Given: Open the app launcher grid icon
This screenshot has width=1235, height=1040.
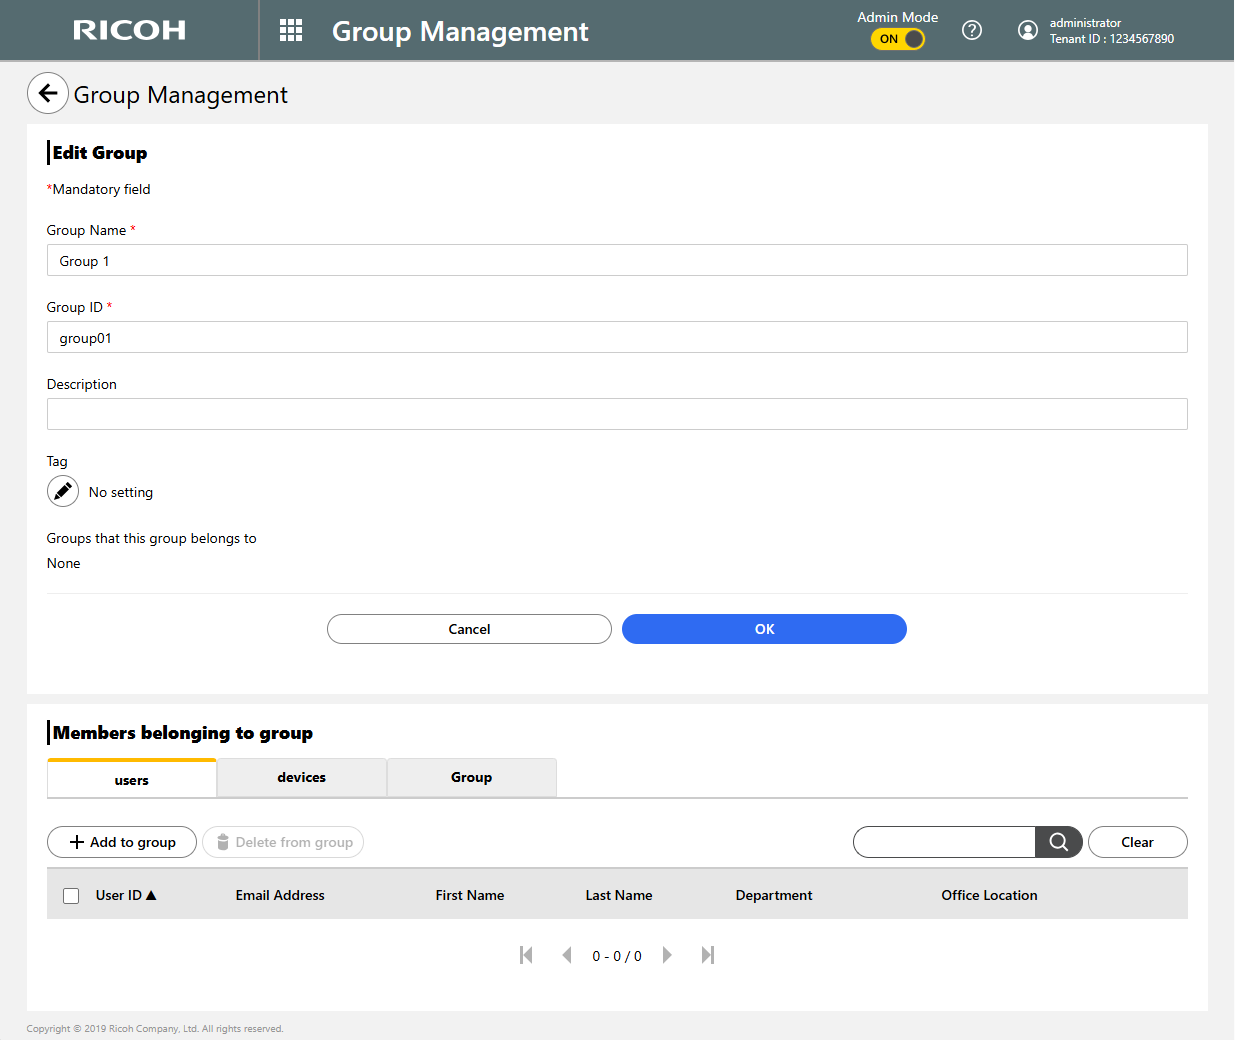Looking at the screenshot, I should [x=290, y=30].
